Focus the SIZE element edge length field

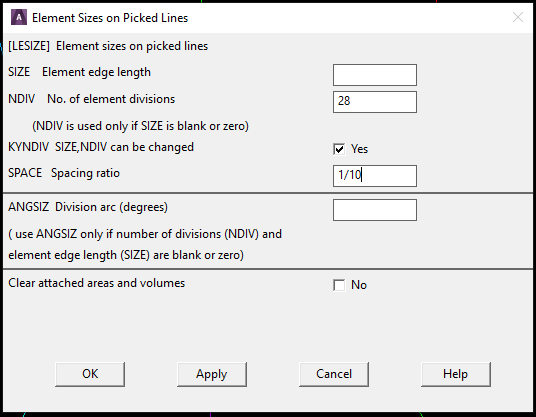[375, 75]
